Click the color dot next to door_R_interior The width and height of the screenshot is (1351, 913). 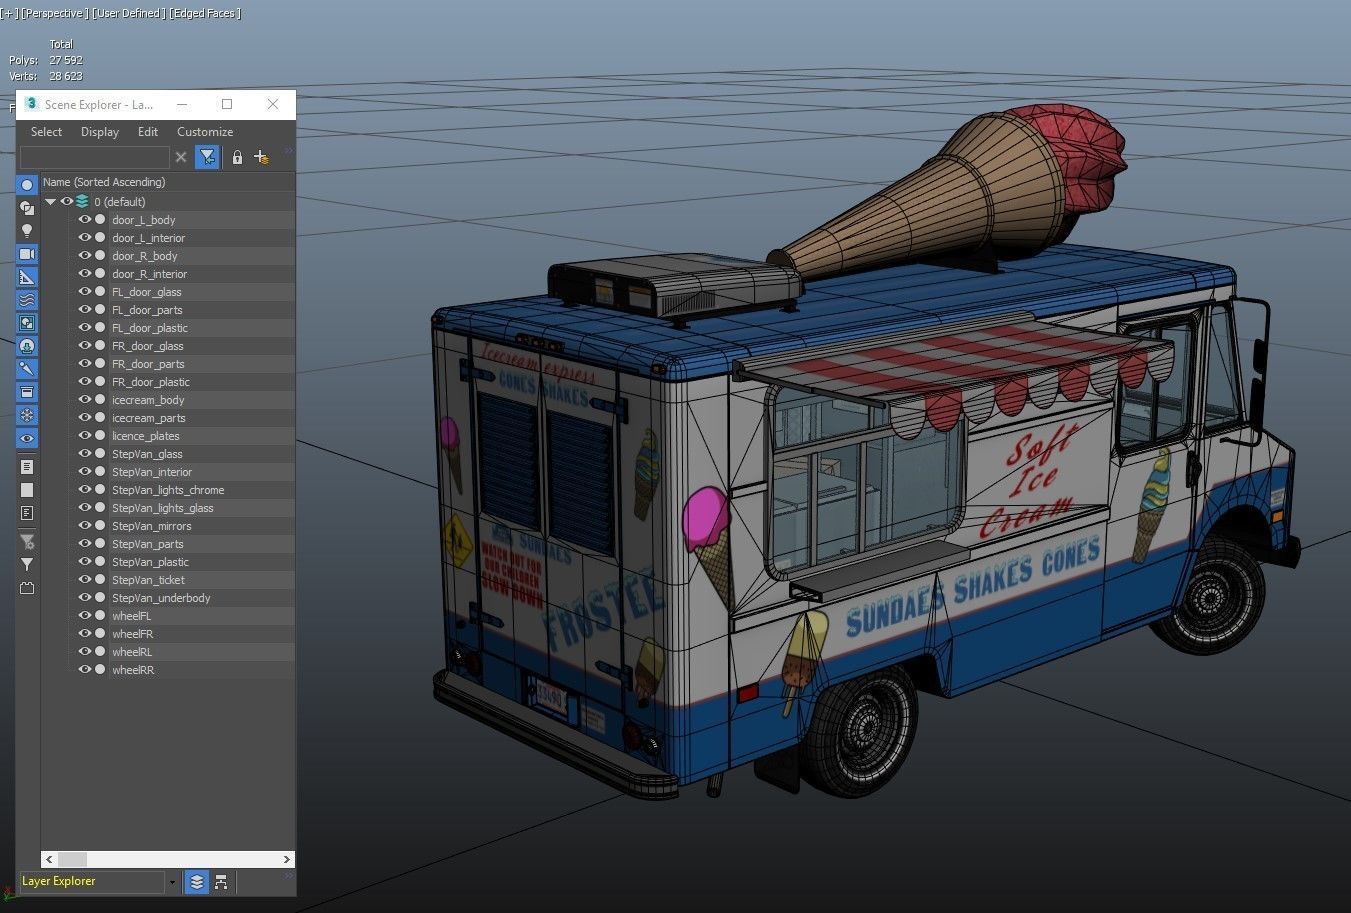[100, 274]
